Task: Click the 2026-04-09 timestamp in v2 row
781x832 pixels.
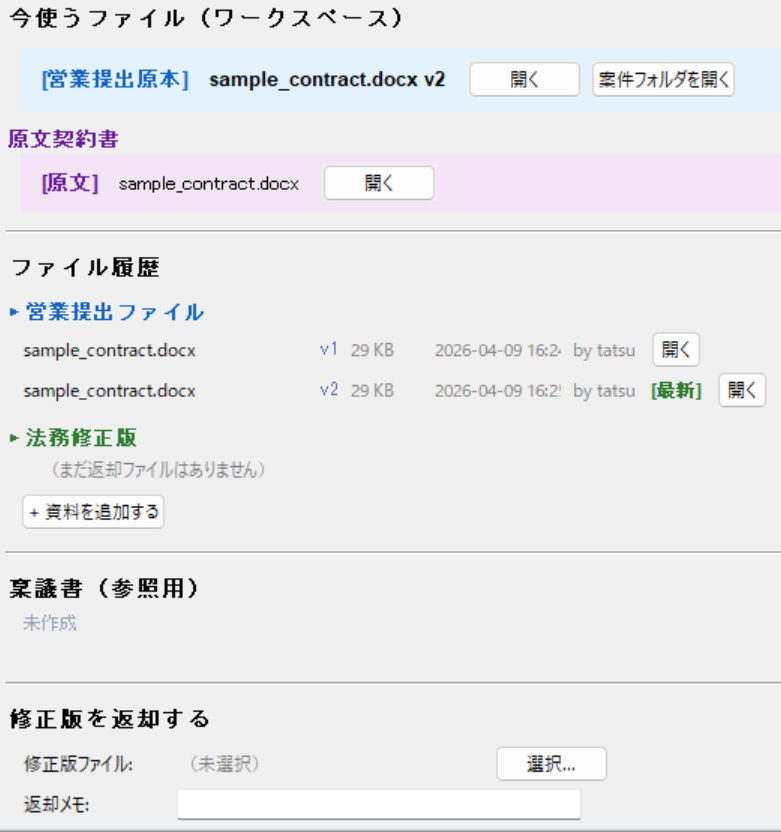Action: (x=498, y=391)
